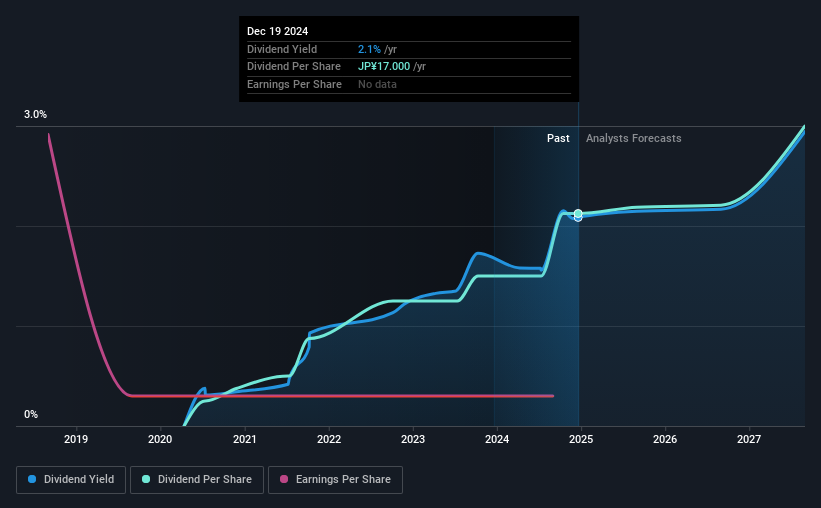Viewport: 821px width, 508px height.
Task: Click the 0% y-axis label
Action: click(31, 414)
